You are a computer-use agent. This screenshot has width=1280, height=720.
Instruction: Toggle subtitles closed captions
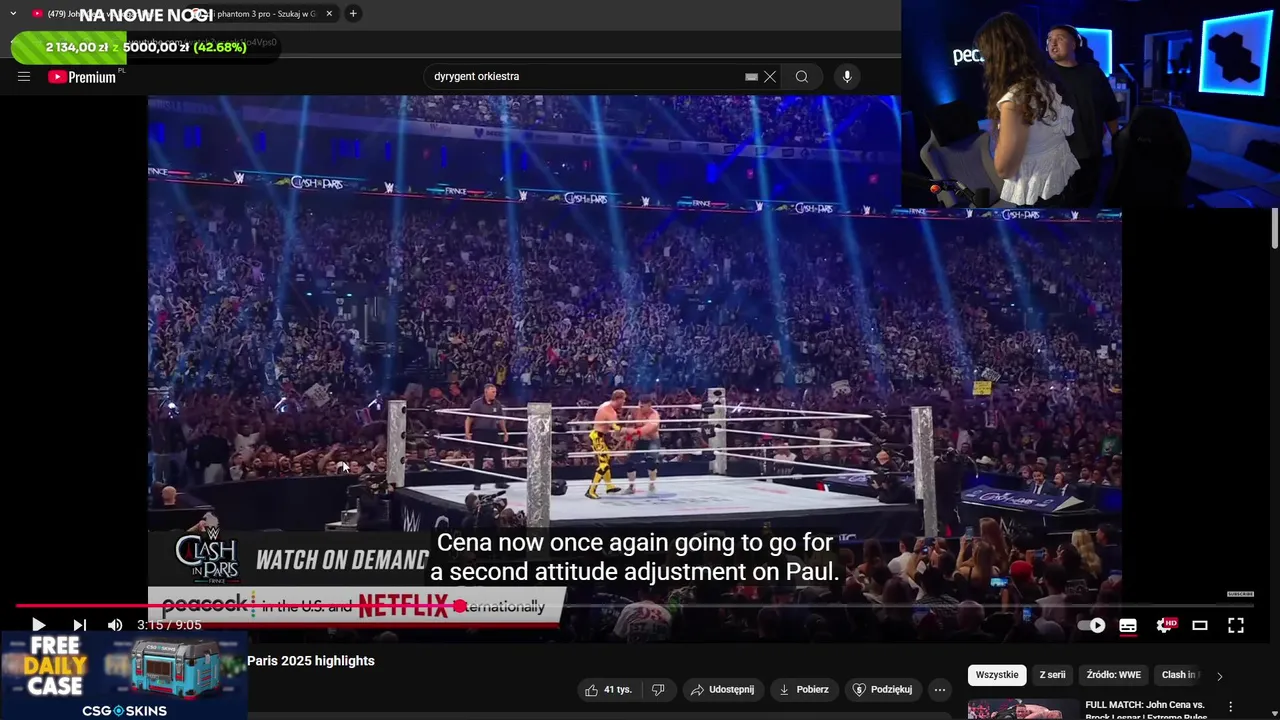[1128, 626]
